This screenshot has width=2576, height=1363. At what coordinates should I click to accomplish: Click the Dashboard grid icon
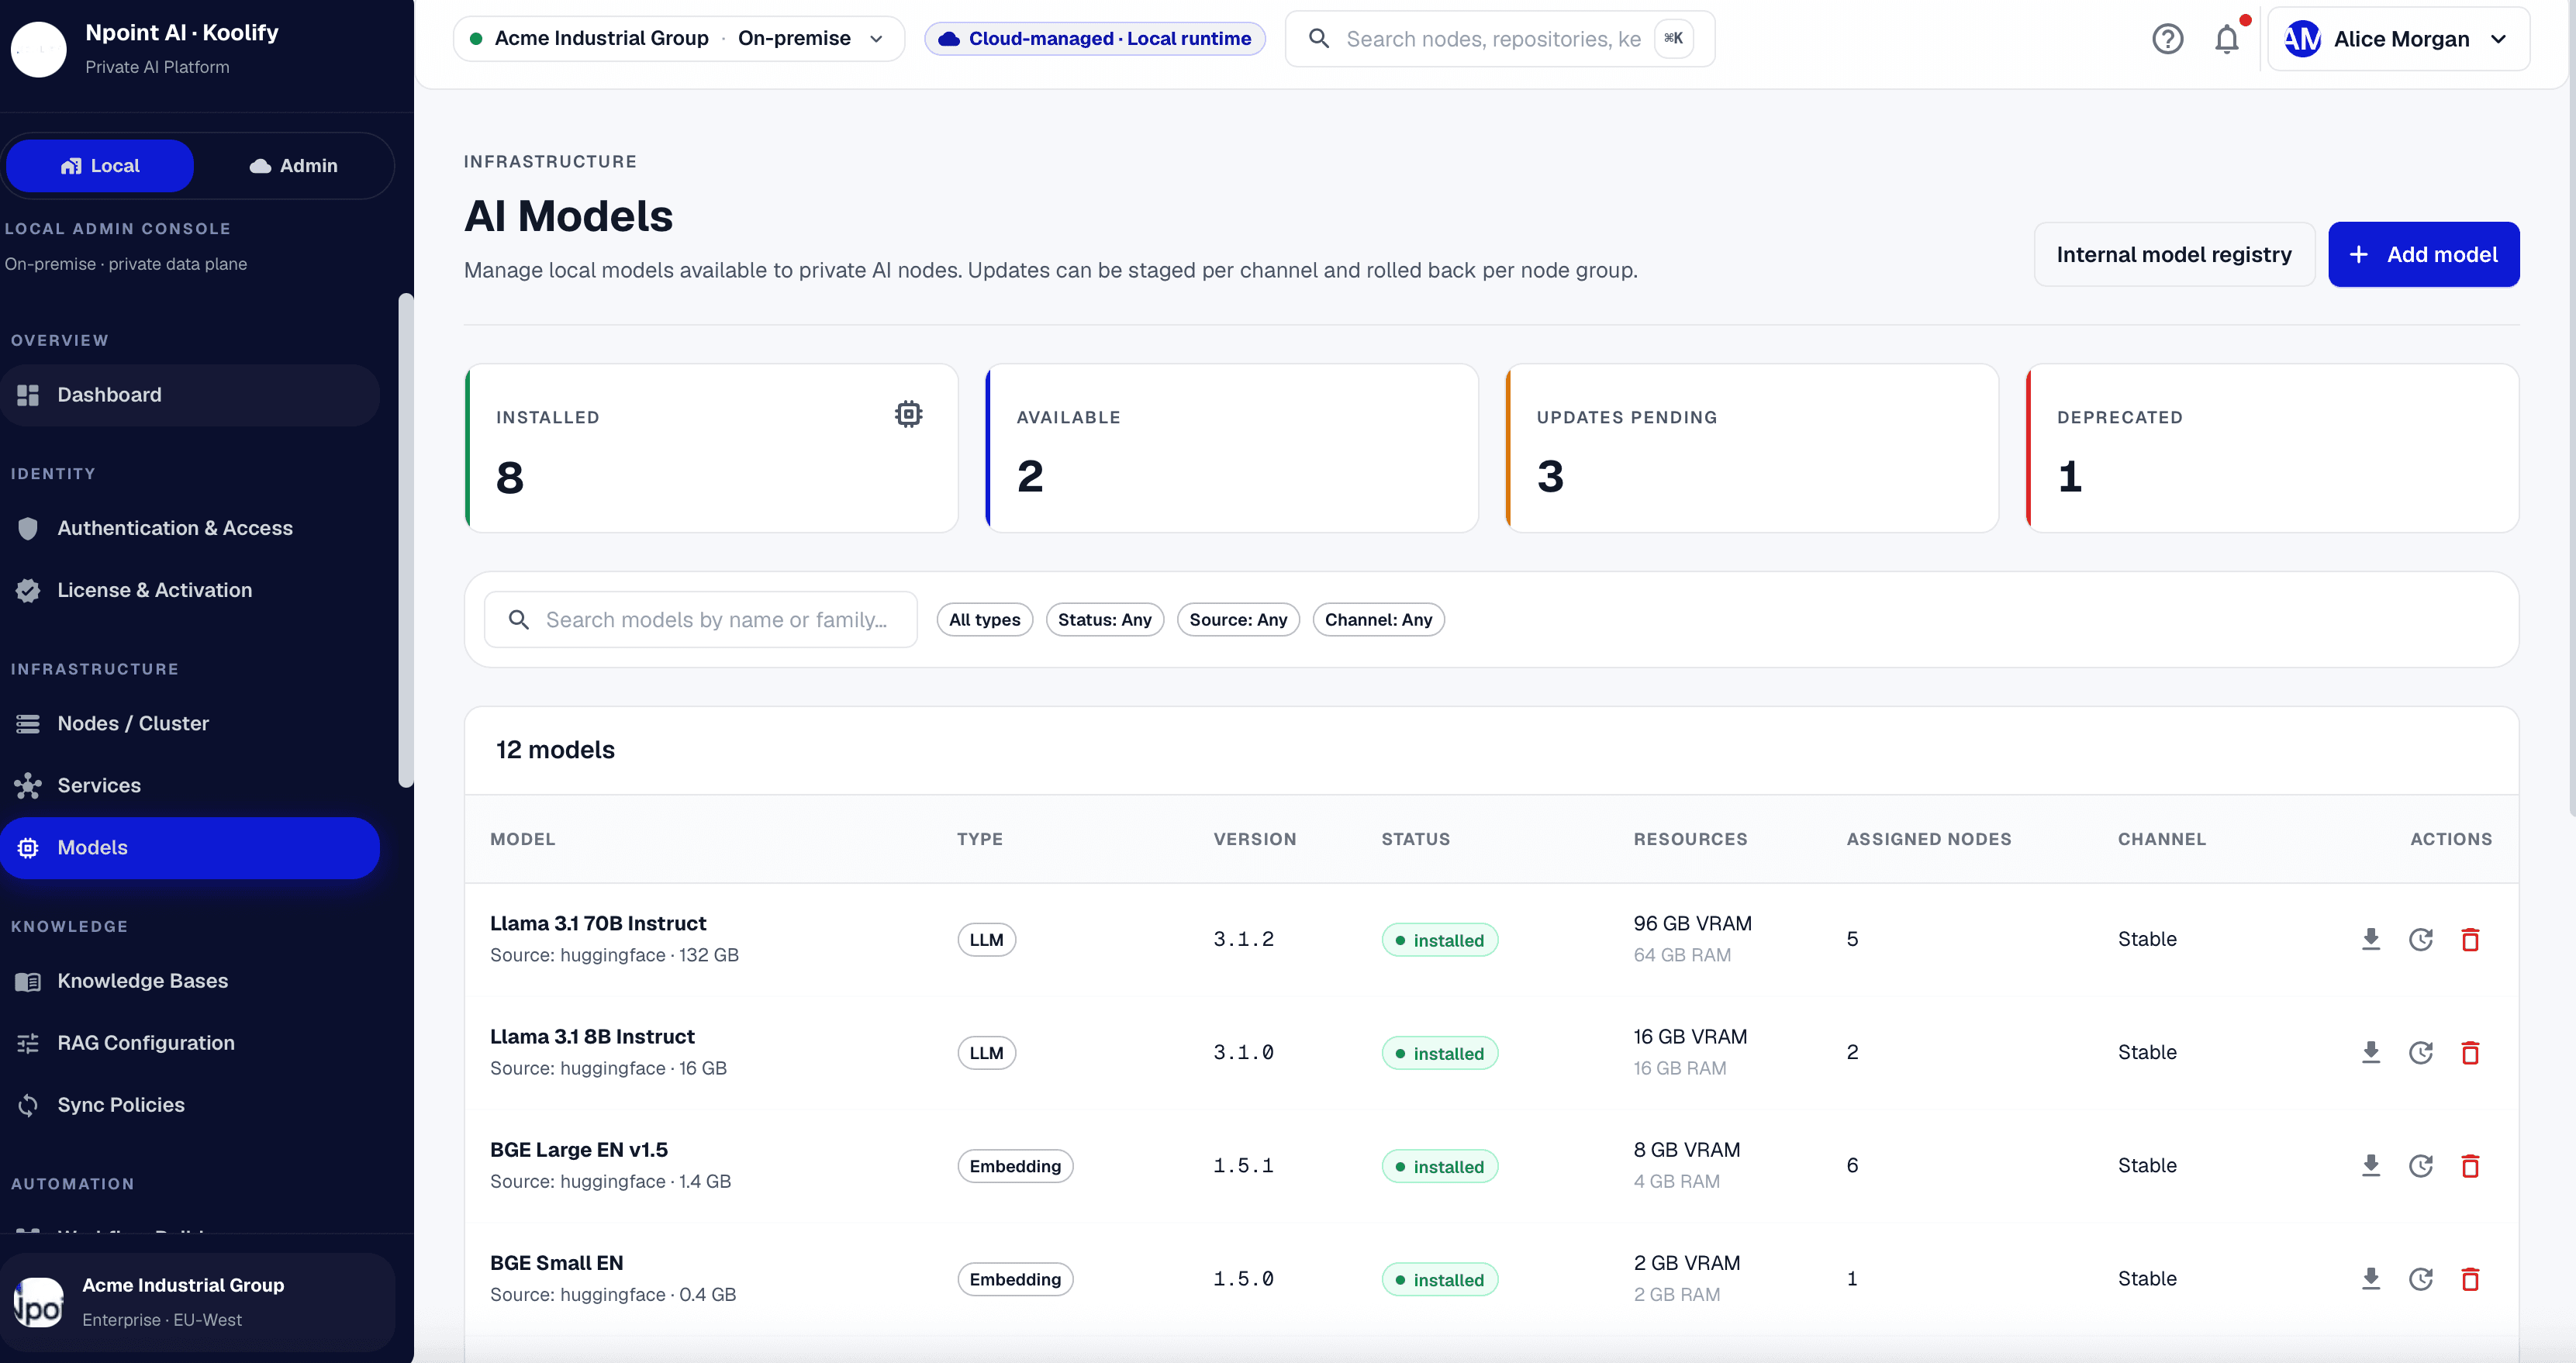coord(28,395)
